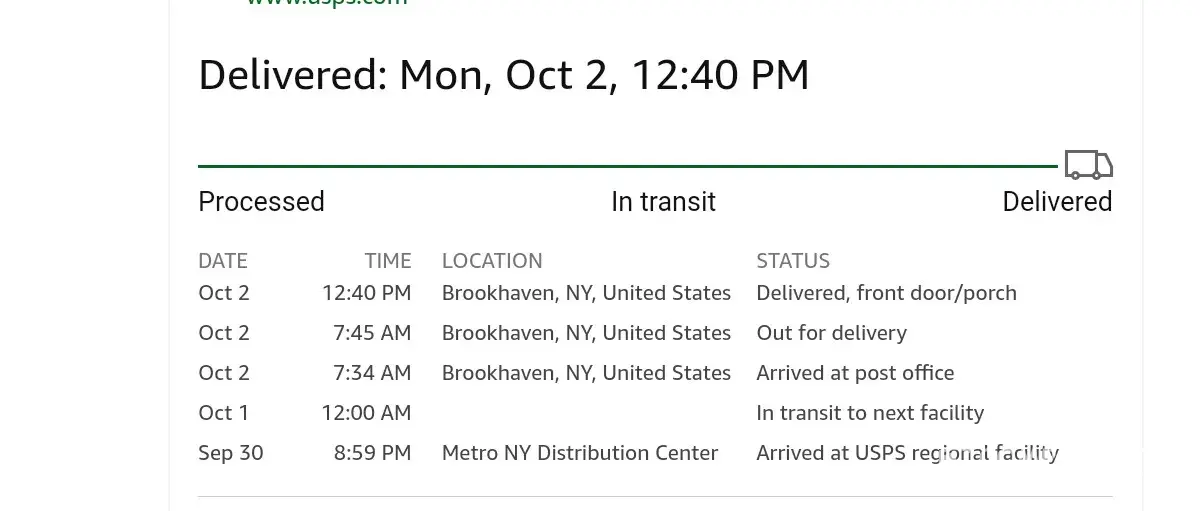Select the Arrived at post office status
The height and width of the screenshot is (511, 1200).
pos(855,373)
